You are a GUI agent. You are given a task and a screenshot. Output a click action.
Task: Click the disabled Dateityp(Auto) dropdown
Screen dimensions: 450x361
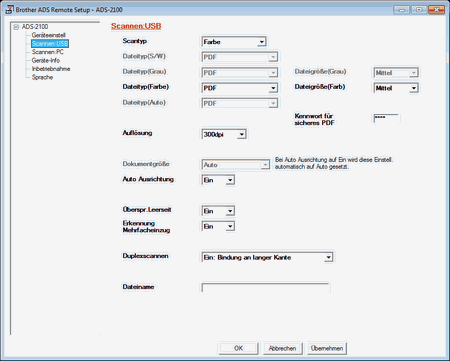pos(240,103)
